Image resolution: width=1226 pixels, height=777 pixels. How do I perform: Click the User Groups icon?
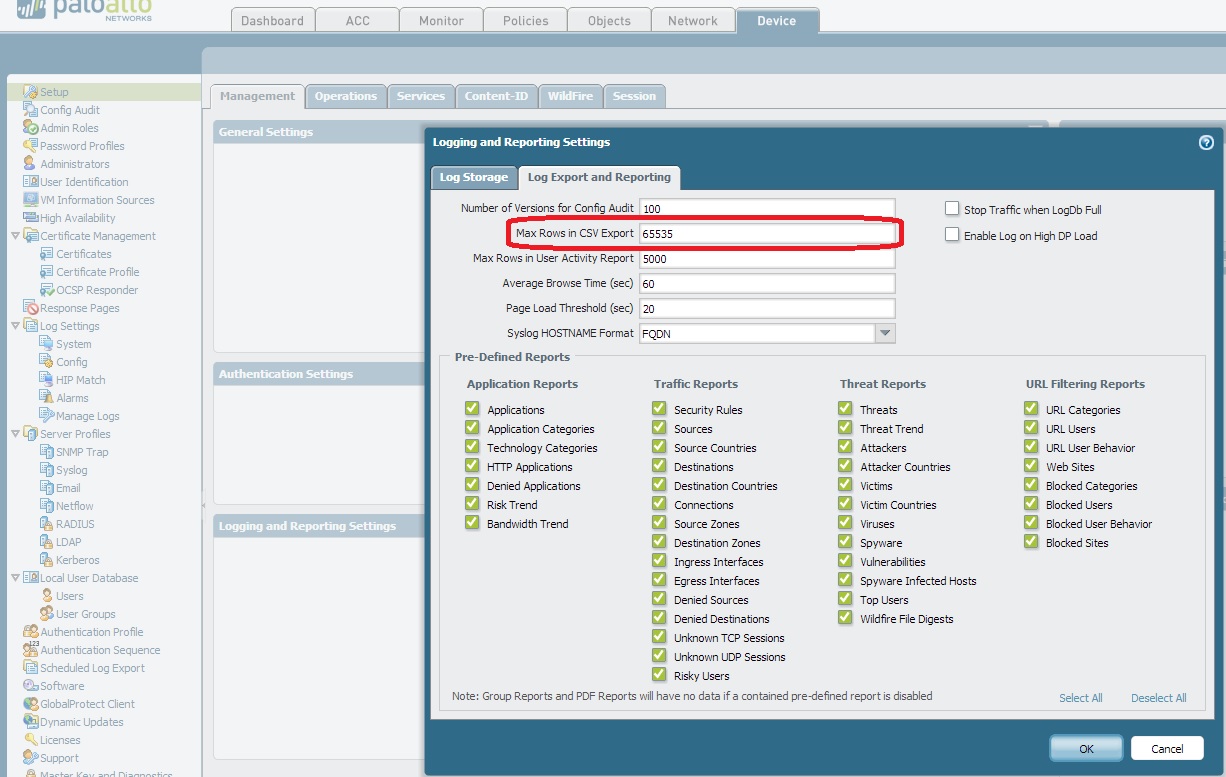click(47, 614)
